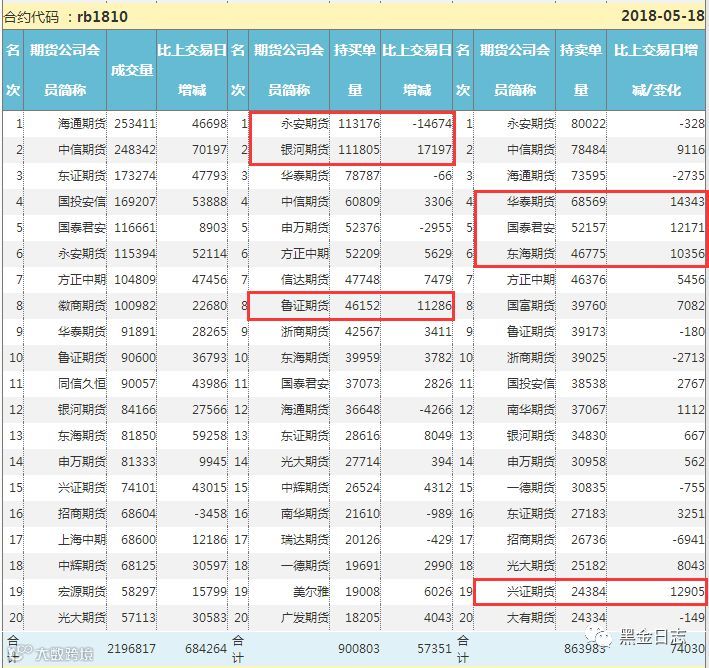Image resolution: width=709 pixels, height=668 pixels.
Task: Click 光大期货 short change 8043
Action: click(x=690, y=566)
